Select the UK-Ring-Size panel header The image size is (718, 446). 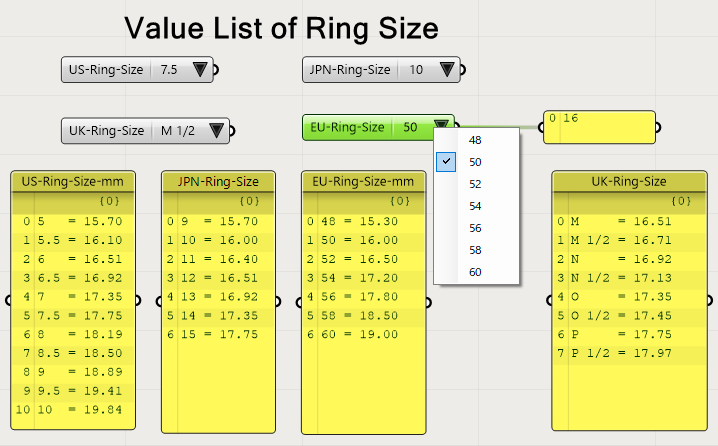[x=629, y=181]
